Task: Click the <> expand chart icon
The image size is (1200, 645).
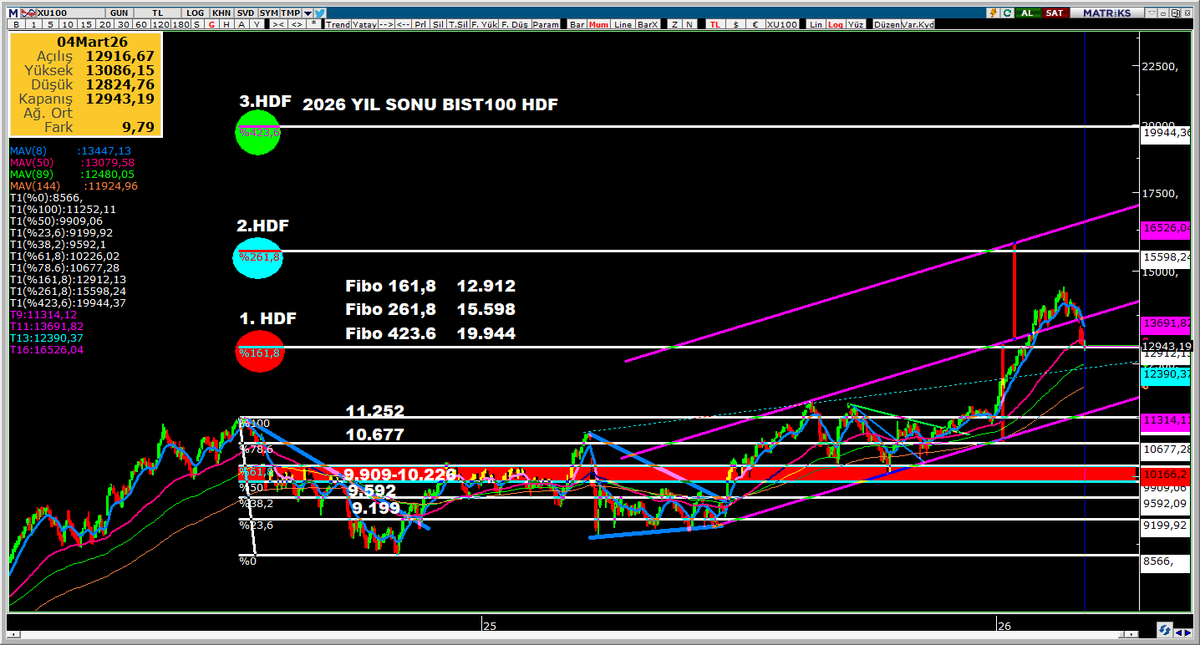Action: tap(296, 24)
